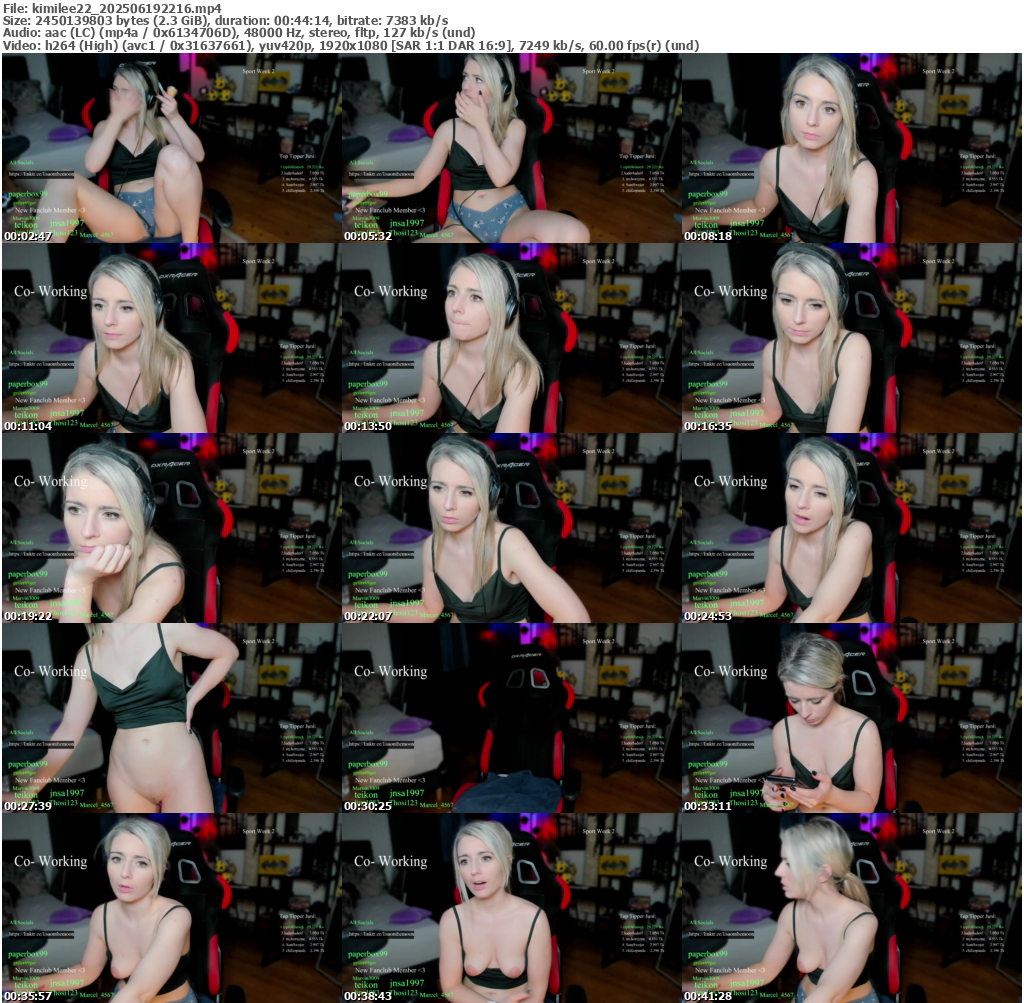The height and width of the screenshot is (1003, 1024).
Task: Pick the empty-chair thumbnail at 00:30:25
Action: tap(511, 718)
